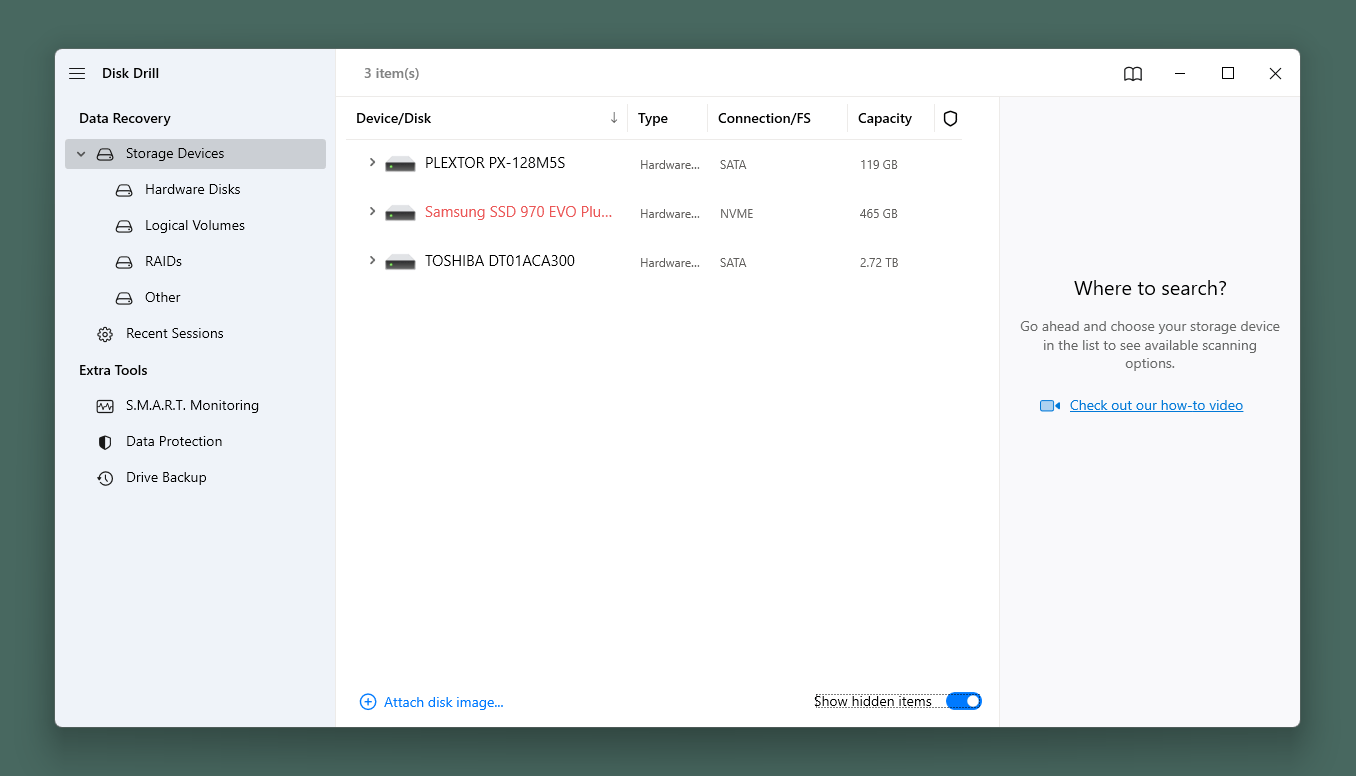1356x776 pixels.
Task: Click the SATA cell in PLEXTOR row
Action: 733,165
